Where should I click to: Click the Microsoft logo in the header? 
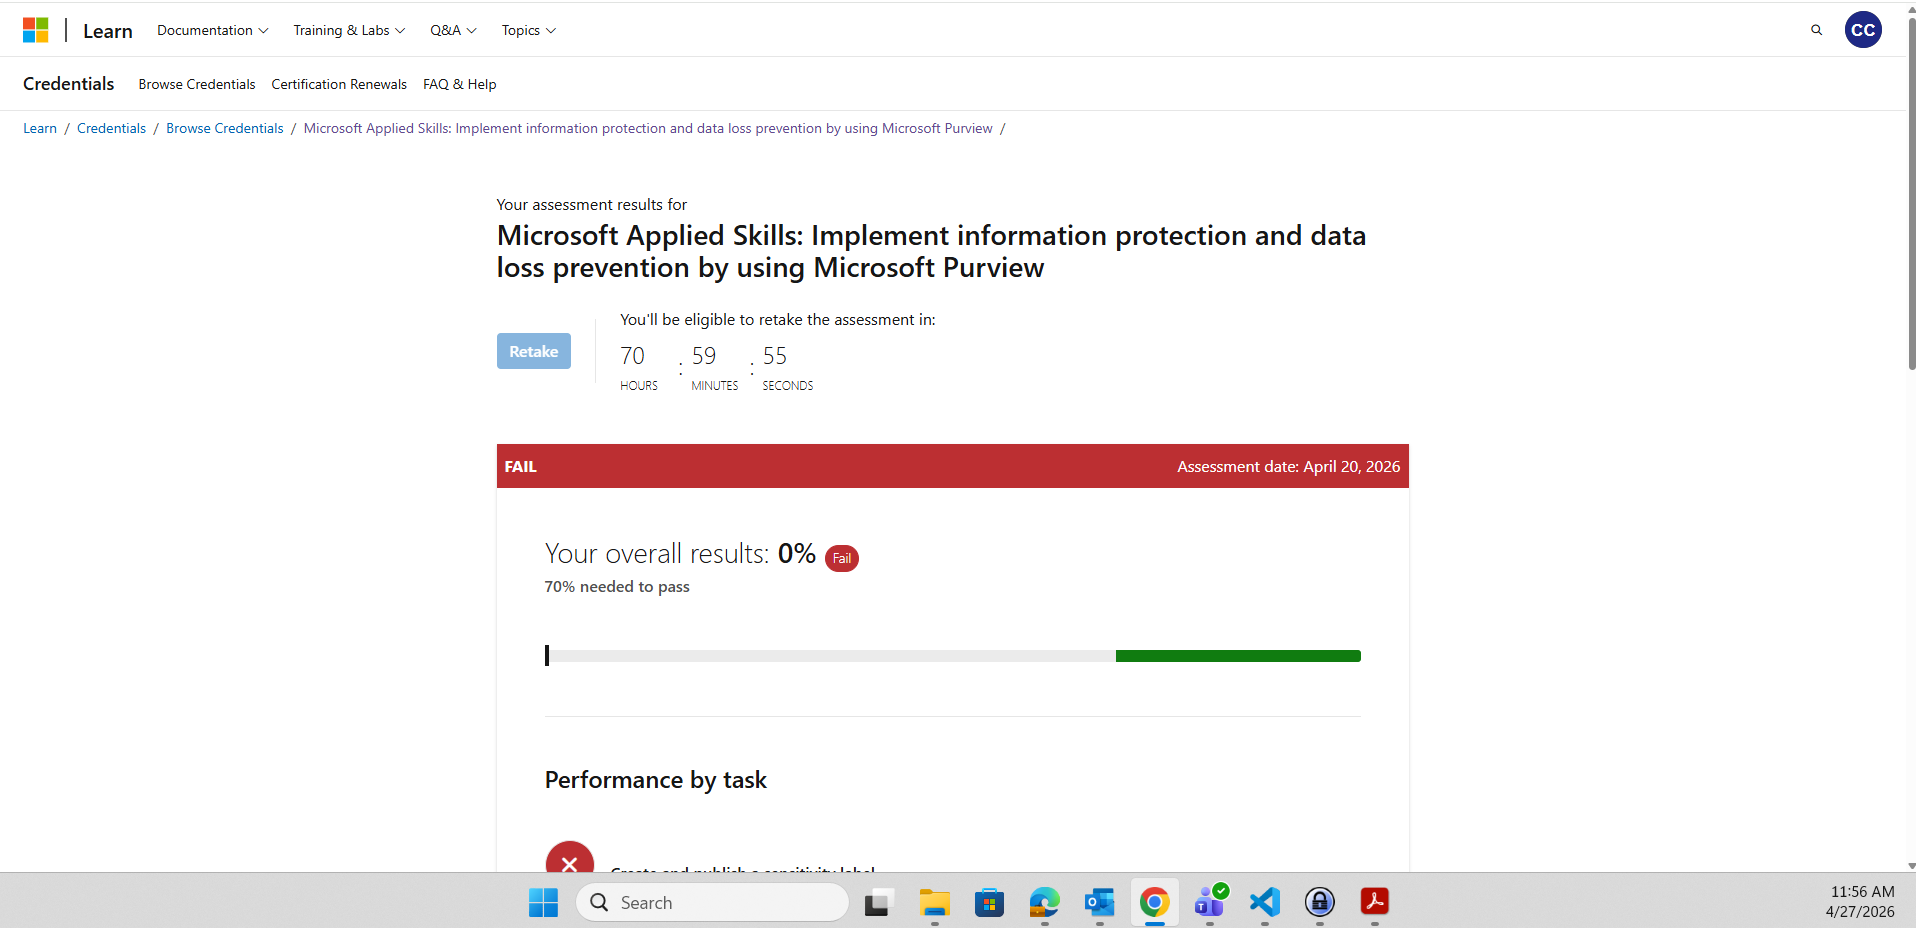[36, 30]
